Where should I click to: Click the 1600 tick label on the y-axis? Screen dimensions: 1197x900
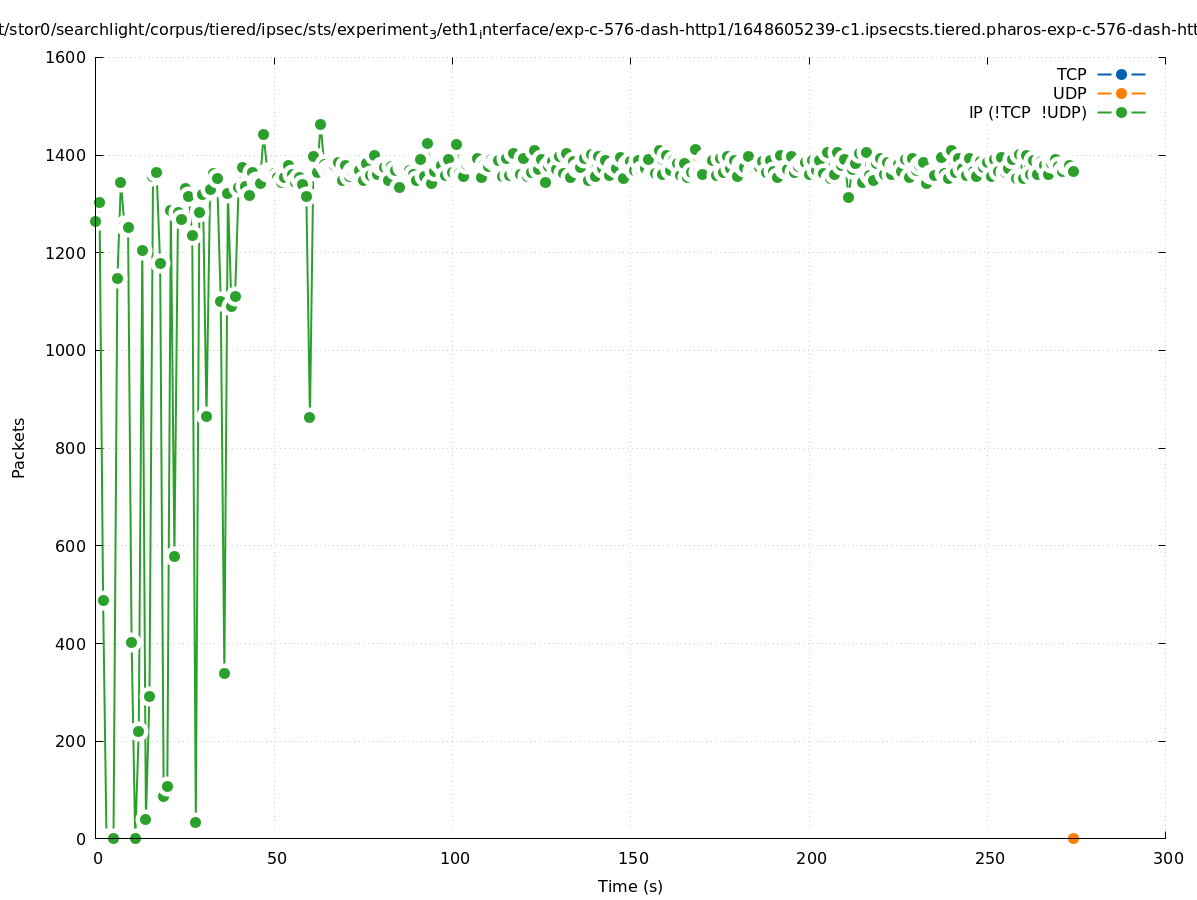(x=66, y=57)
